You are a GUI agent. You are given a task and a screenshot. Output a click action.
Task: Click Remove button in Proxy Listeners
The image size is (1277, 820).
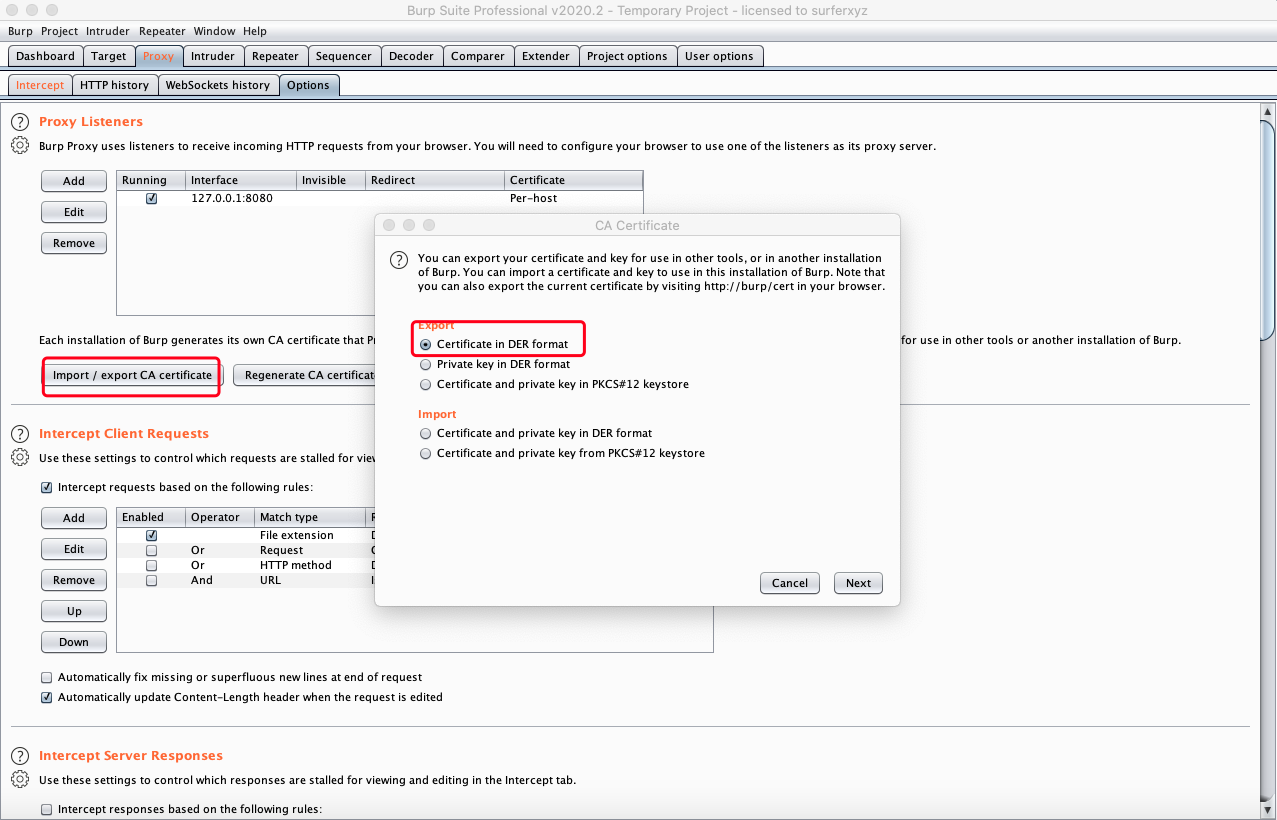tap(74, 243)
